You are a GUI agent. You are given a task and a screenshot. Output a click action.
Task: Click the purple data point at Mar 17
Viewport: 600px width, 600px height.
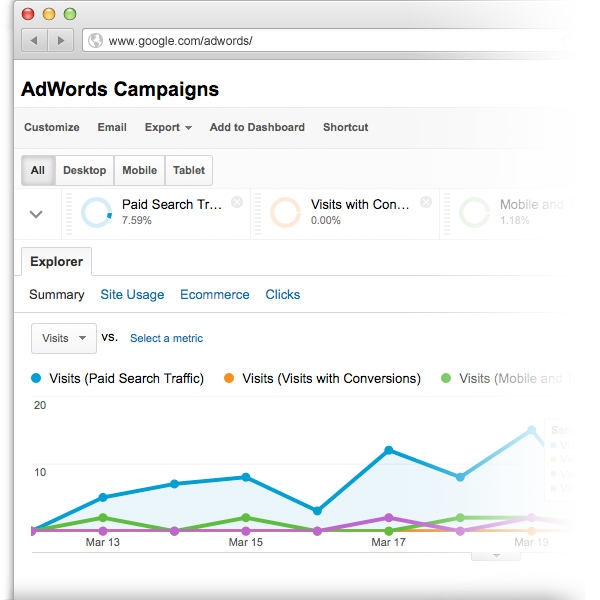389,517
